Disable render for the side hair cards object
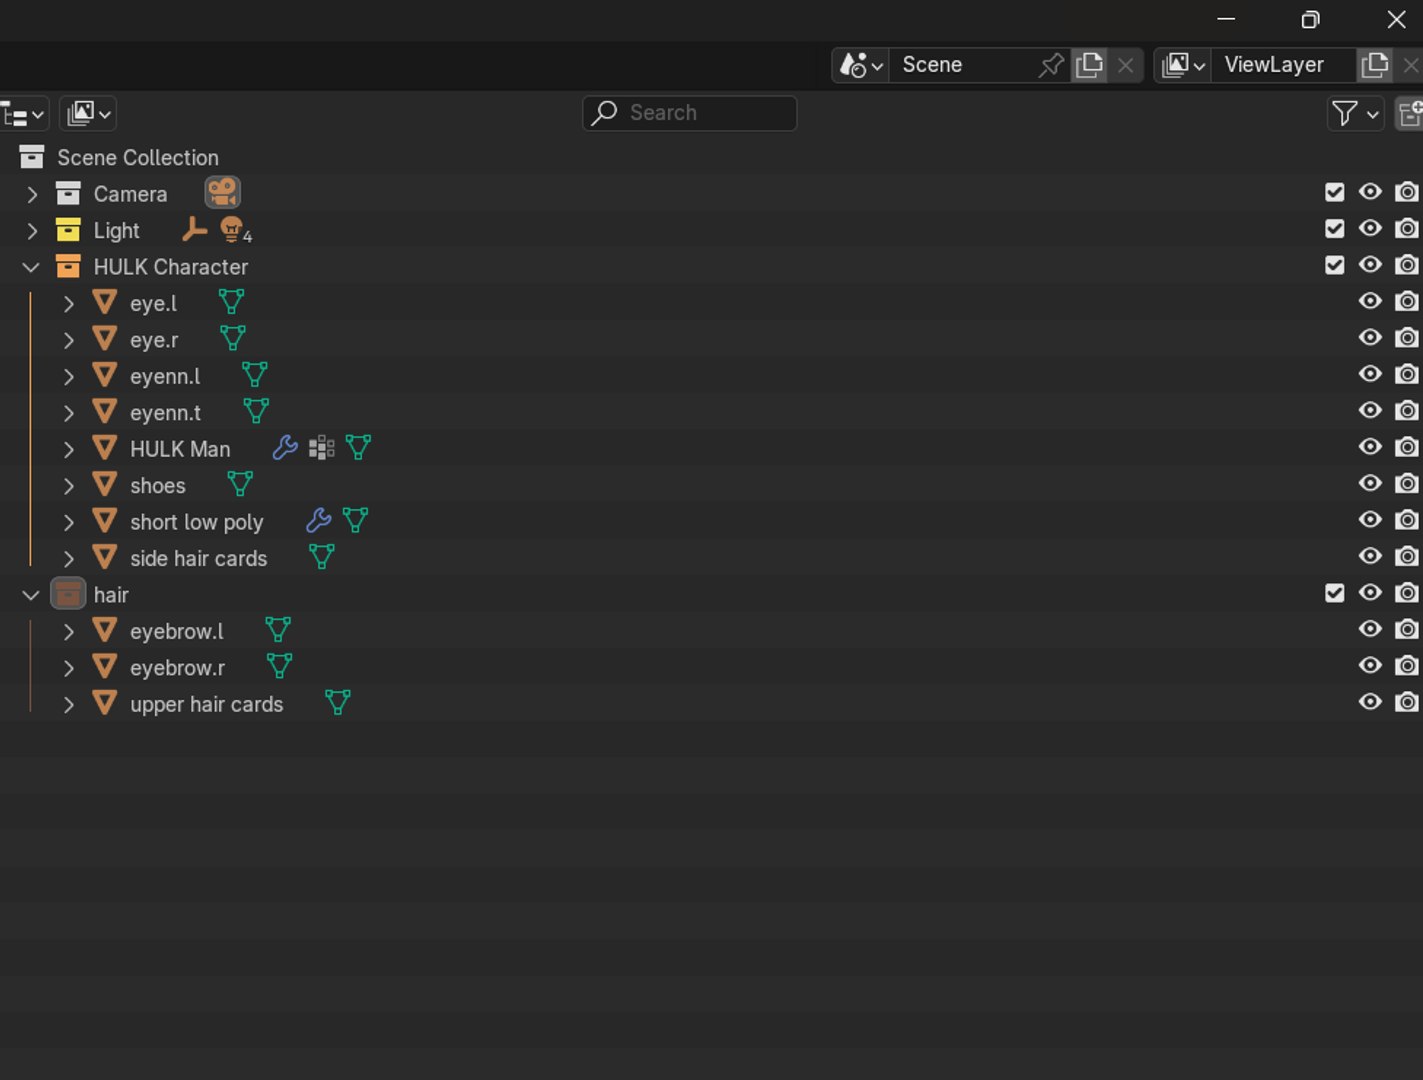 point(1407,557)
